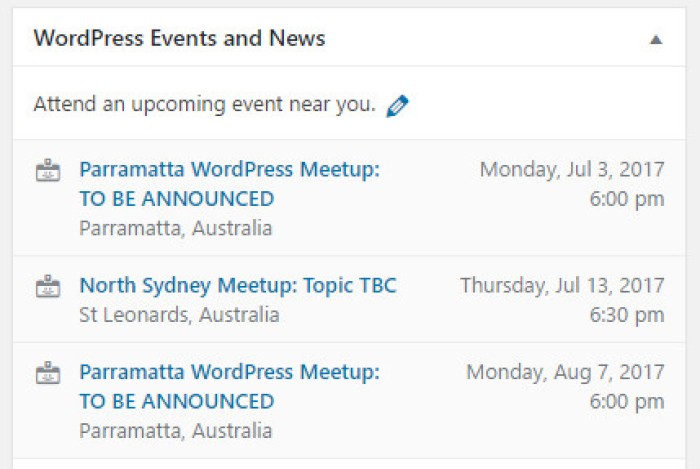Click the Monday, Aug 7, 2017 date
Image resolution: width=700 pixels, height=469 pixels.
(565, 372)
